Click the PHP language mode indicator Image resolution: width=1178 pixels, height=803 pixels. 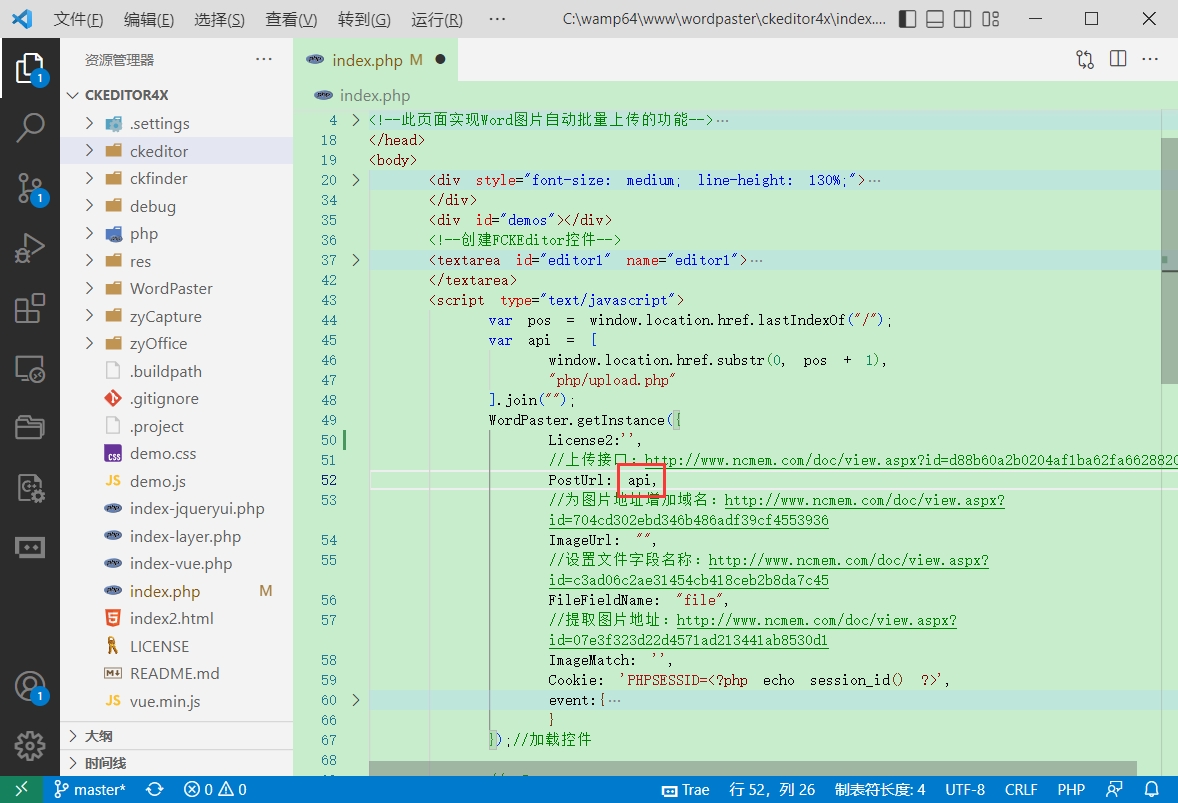(x=1071, y=789)
